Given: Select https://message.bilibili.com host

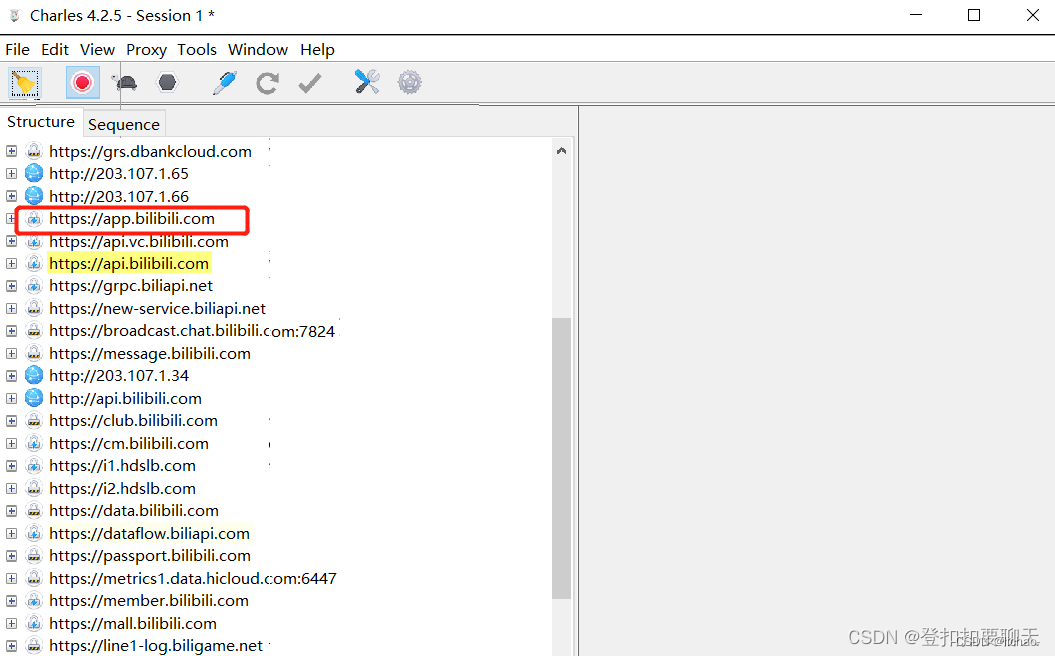Looking at the screenshot, I should point(149,353).
